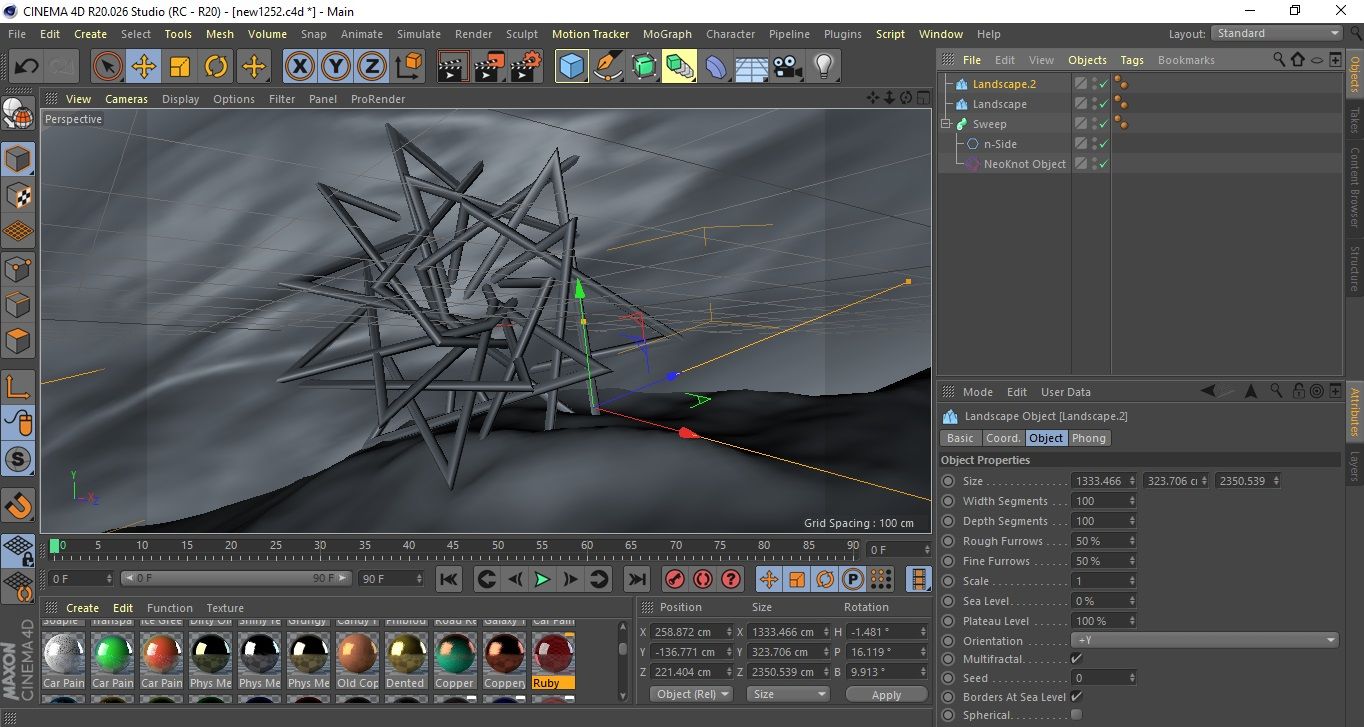This screenshot has height=727, width=1364.
Task: Add a Light object
Action: 823,67
